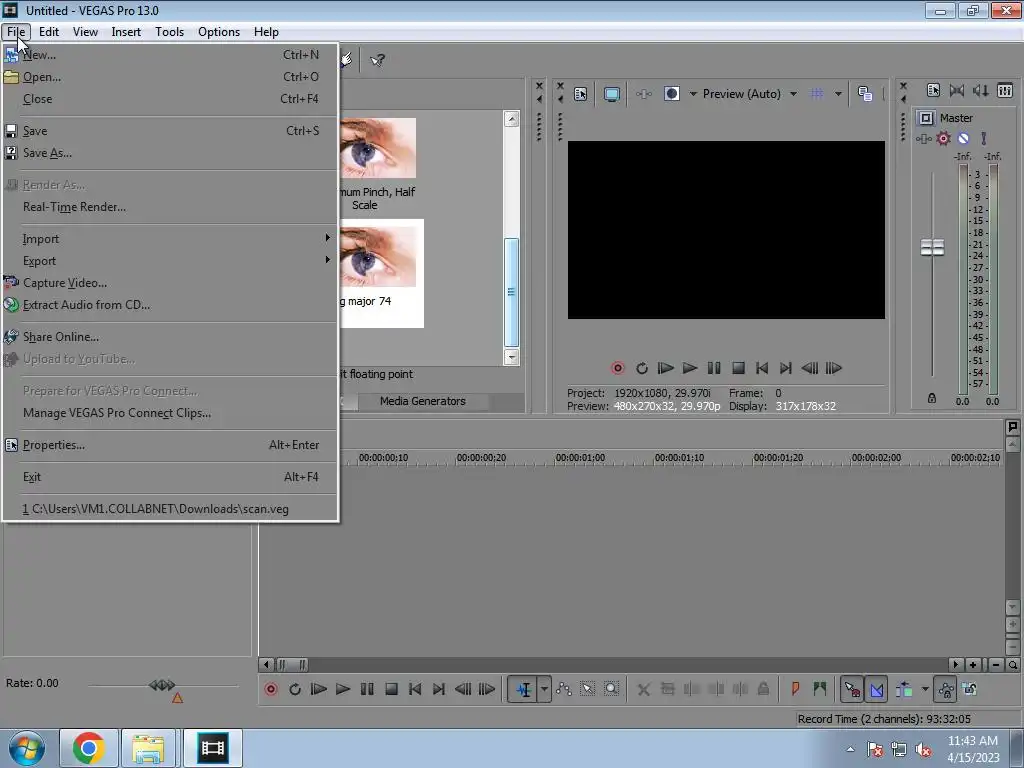Toggle Lock Envelopes to Events
This screenshot has width=1024, height=768.
pyautogui.click(x=946, y=689)
